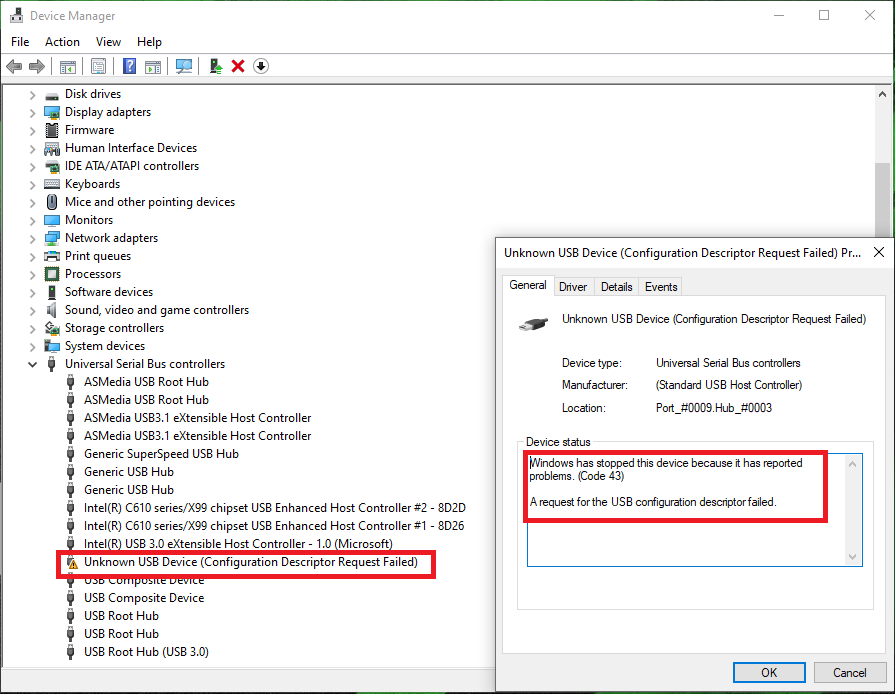Click the red X Uninstall device icon
The image size is (895, 694).
[238, 66]
